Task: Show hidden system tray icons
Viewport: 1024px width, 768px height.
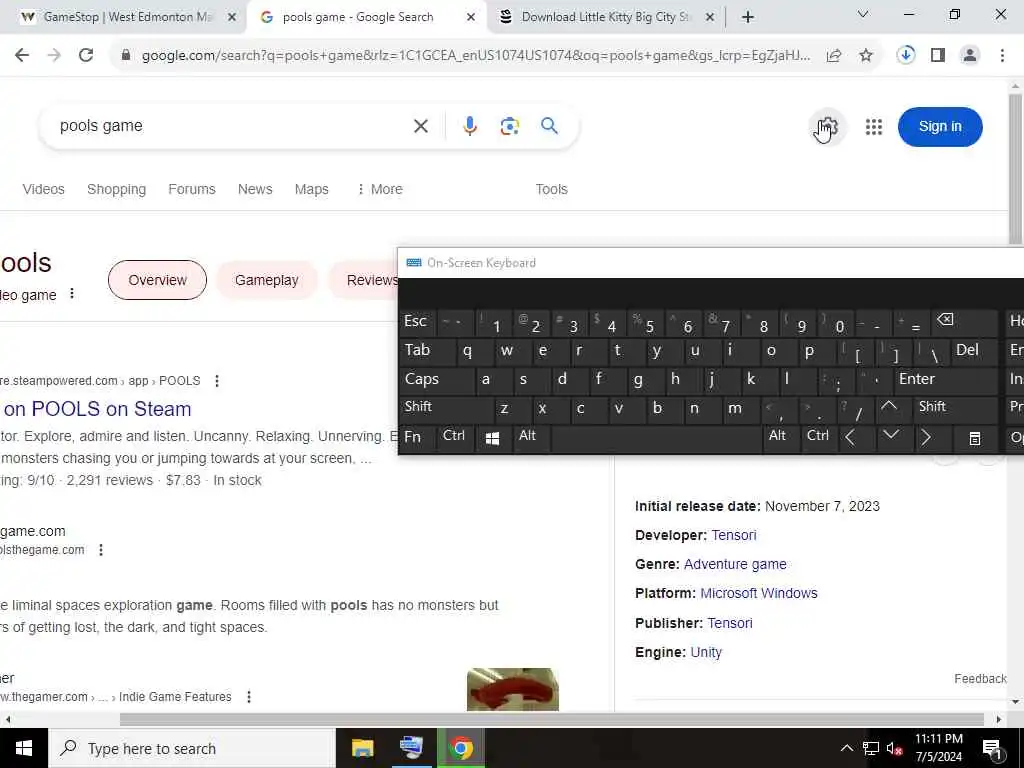Action: pos(846,748)
